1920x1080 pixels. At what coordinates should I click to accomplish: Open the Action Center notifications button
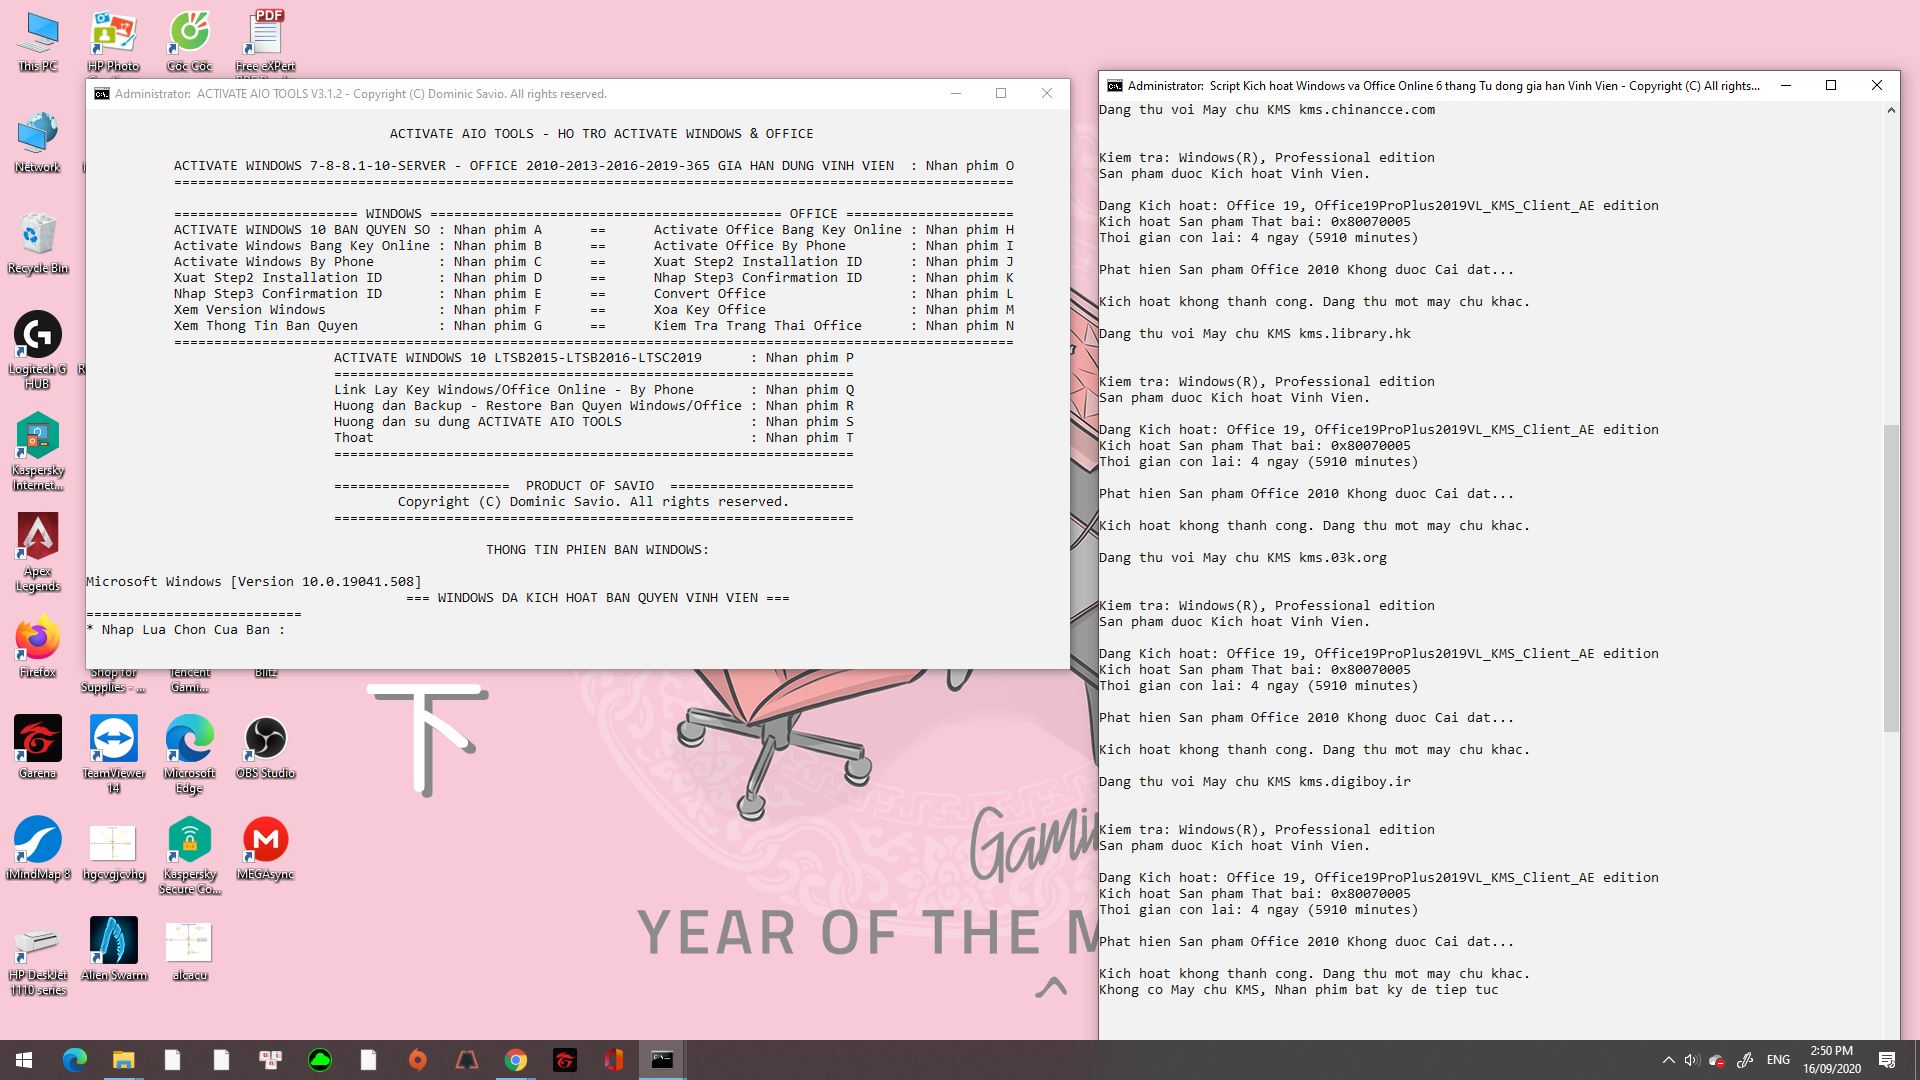pyautogui.click(x=1887, y=1060)
